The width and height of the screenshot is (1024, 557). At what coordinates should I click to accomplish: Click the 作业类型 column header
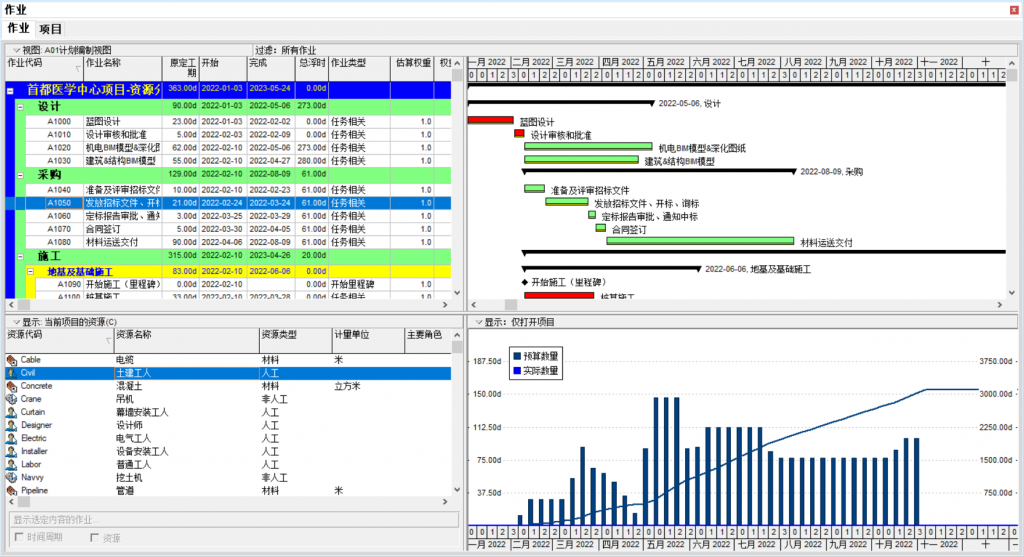(x=359, y=68)
